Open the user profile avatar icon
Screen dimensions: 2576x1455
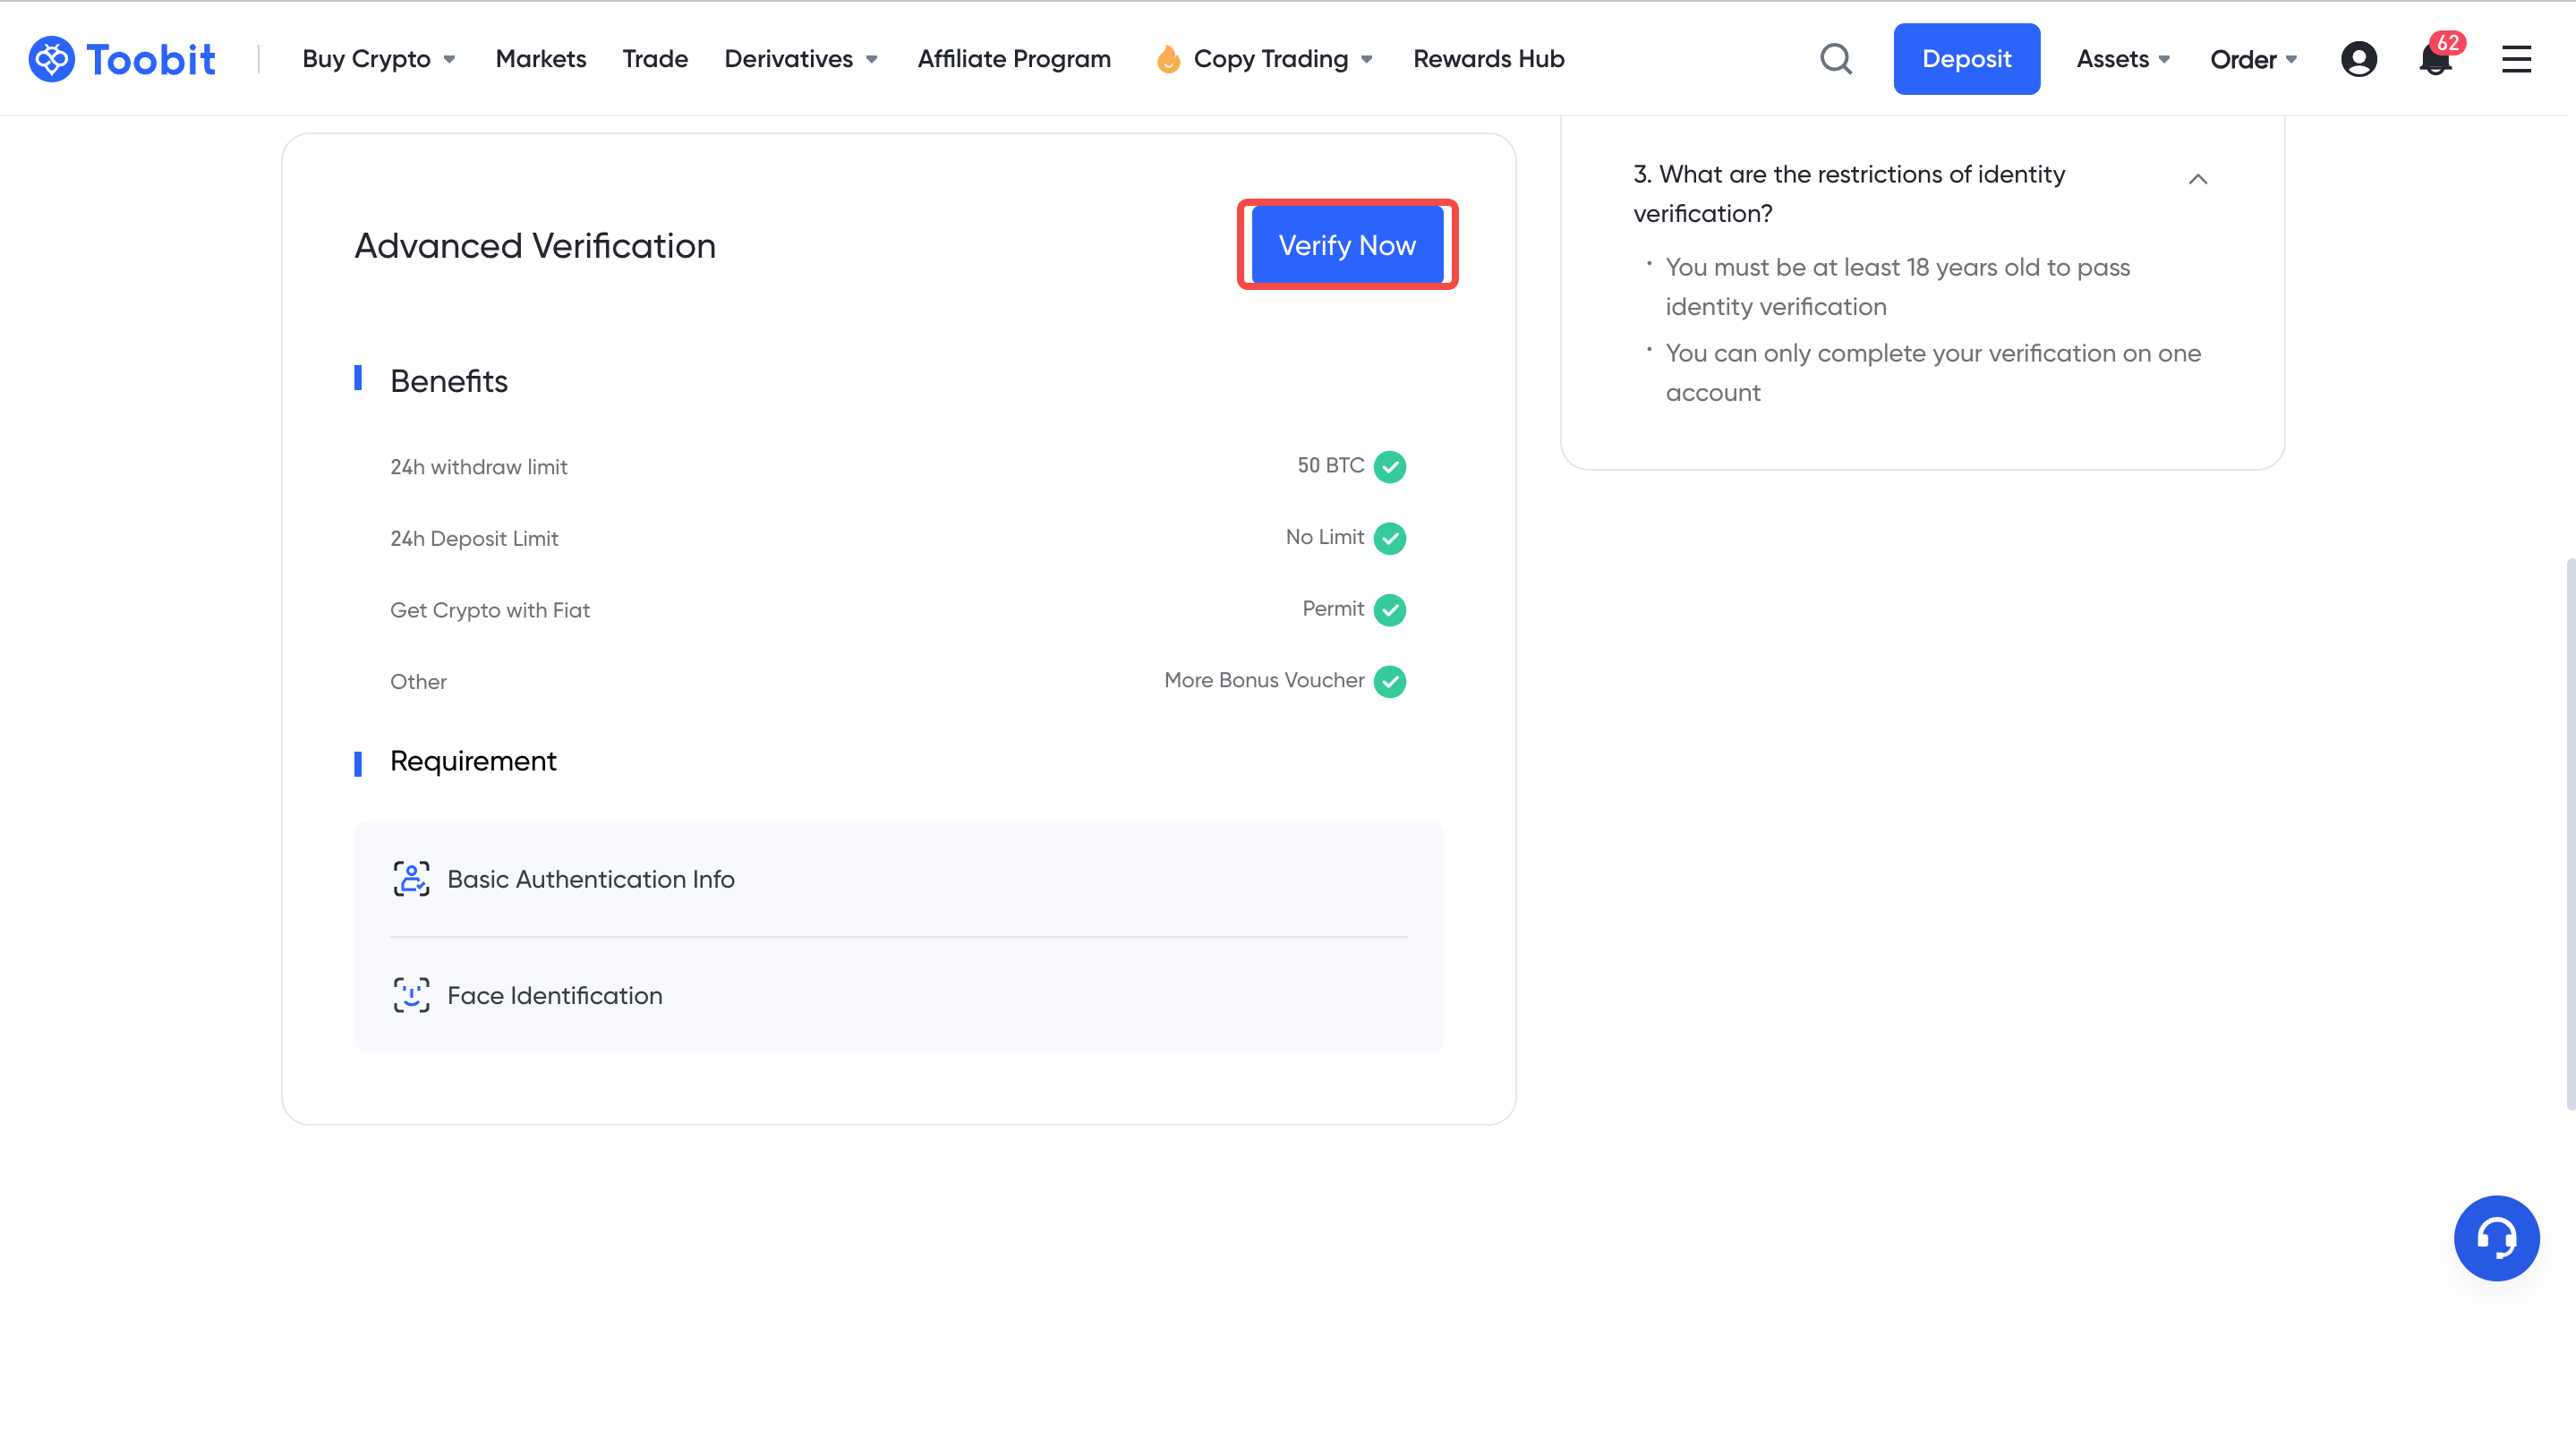pos(2359,59)
